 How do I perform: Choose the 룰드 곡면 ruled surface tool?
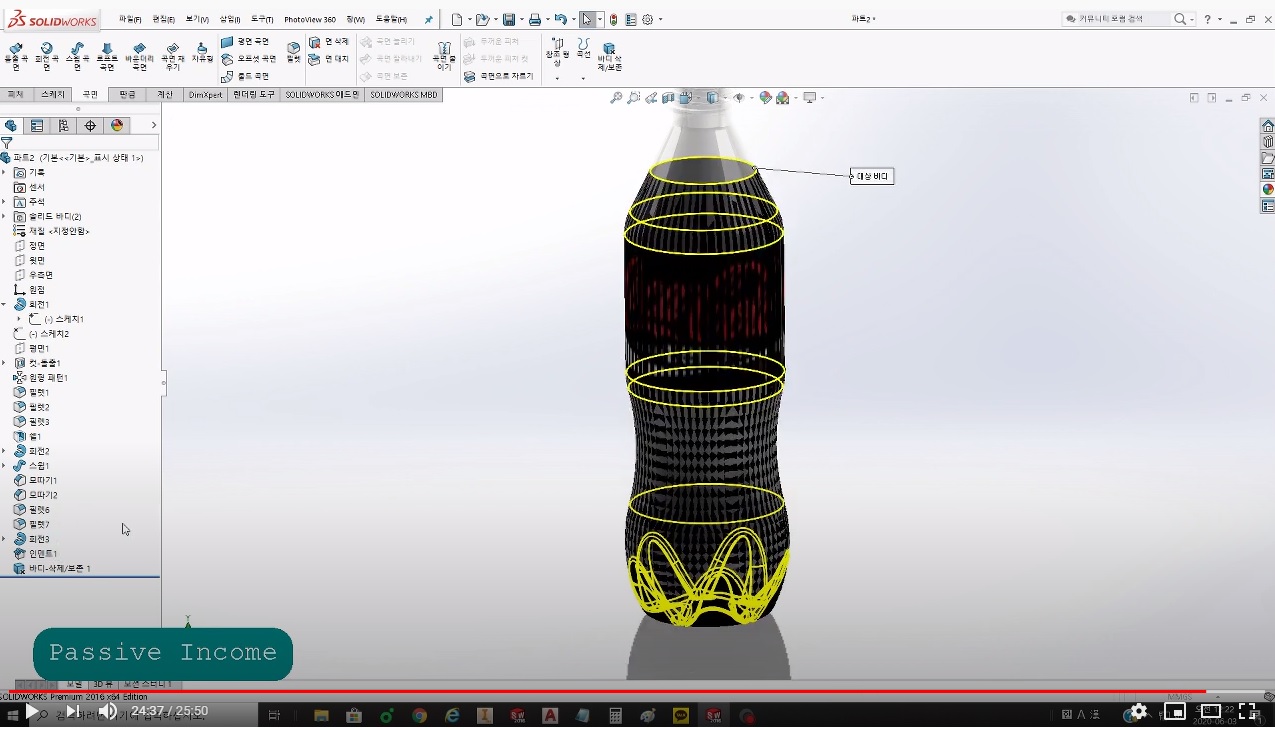(x=245, y=76)
